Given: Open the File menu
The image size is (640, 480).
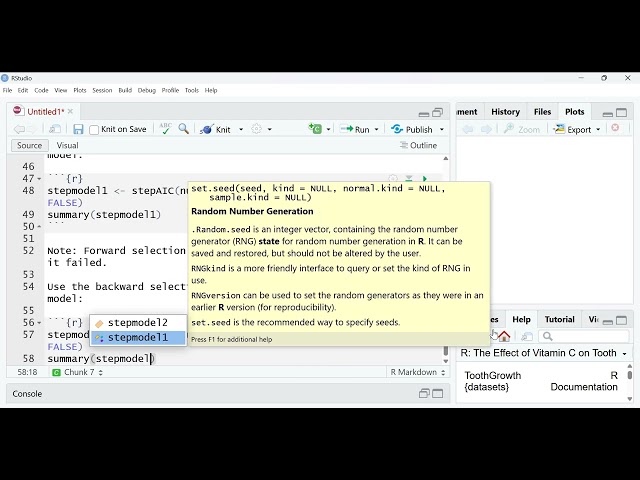Looking at the screenshot, I should 7,90.
